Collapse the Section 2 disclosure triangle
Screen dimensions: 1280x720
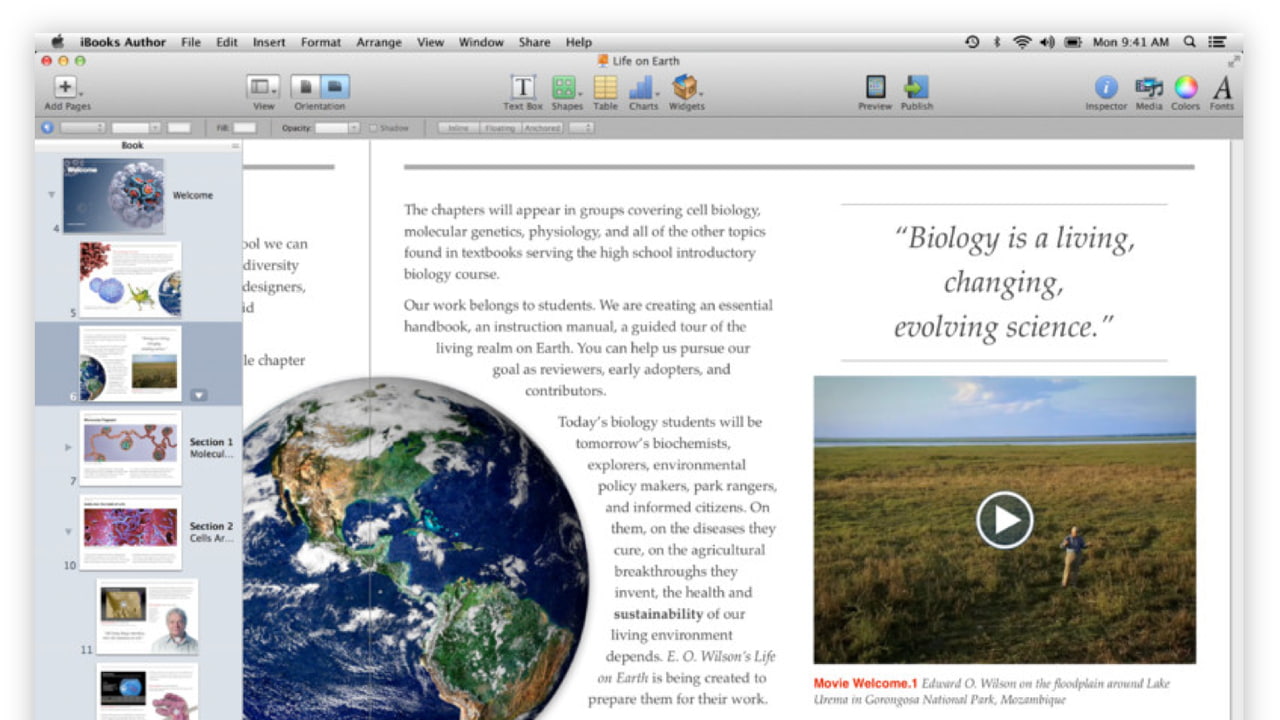pos(68,531)
